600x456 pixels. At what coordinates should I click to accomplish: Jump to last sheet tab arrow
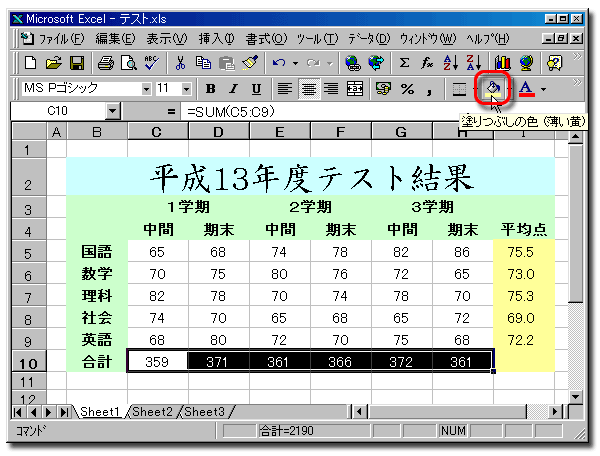point(64,412)
